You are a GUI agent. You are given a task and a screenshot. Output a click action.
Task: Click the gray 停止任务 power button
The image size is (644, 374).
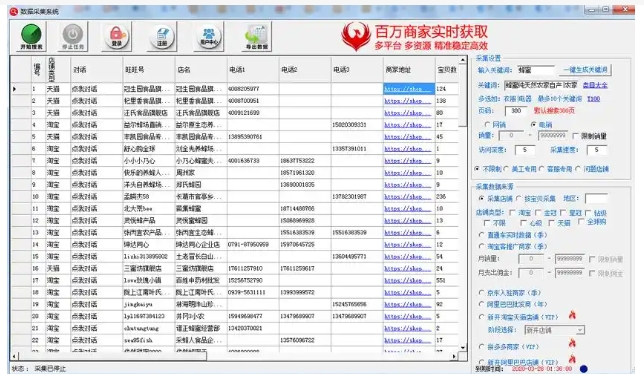pos(73,37)
